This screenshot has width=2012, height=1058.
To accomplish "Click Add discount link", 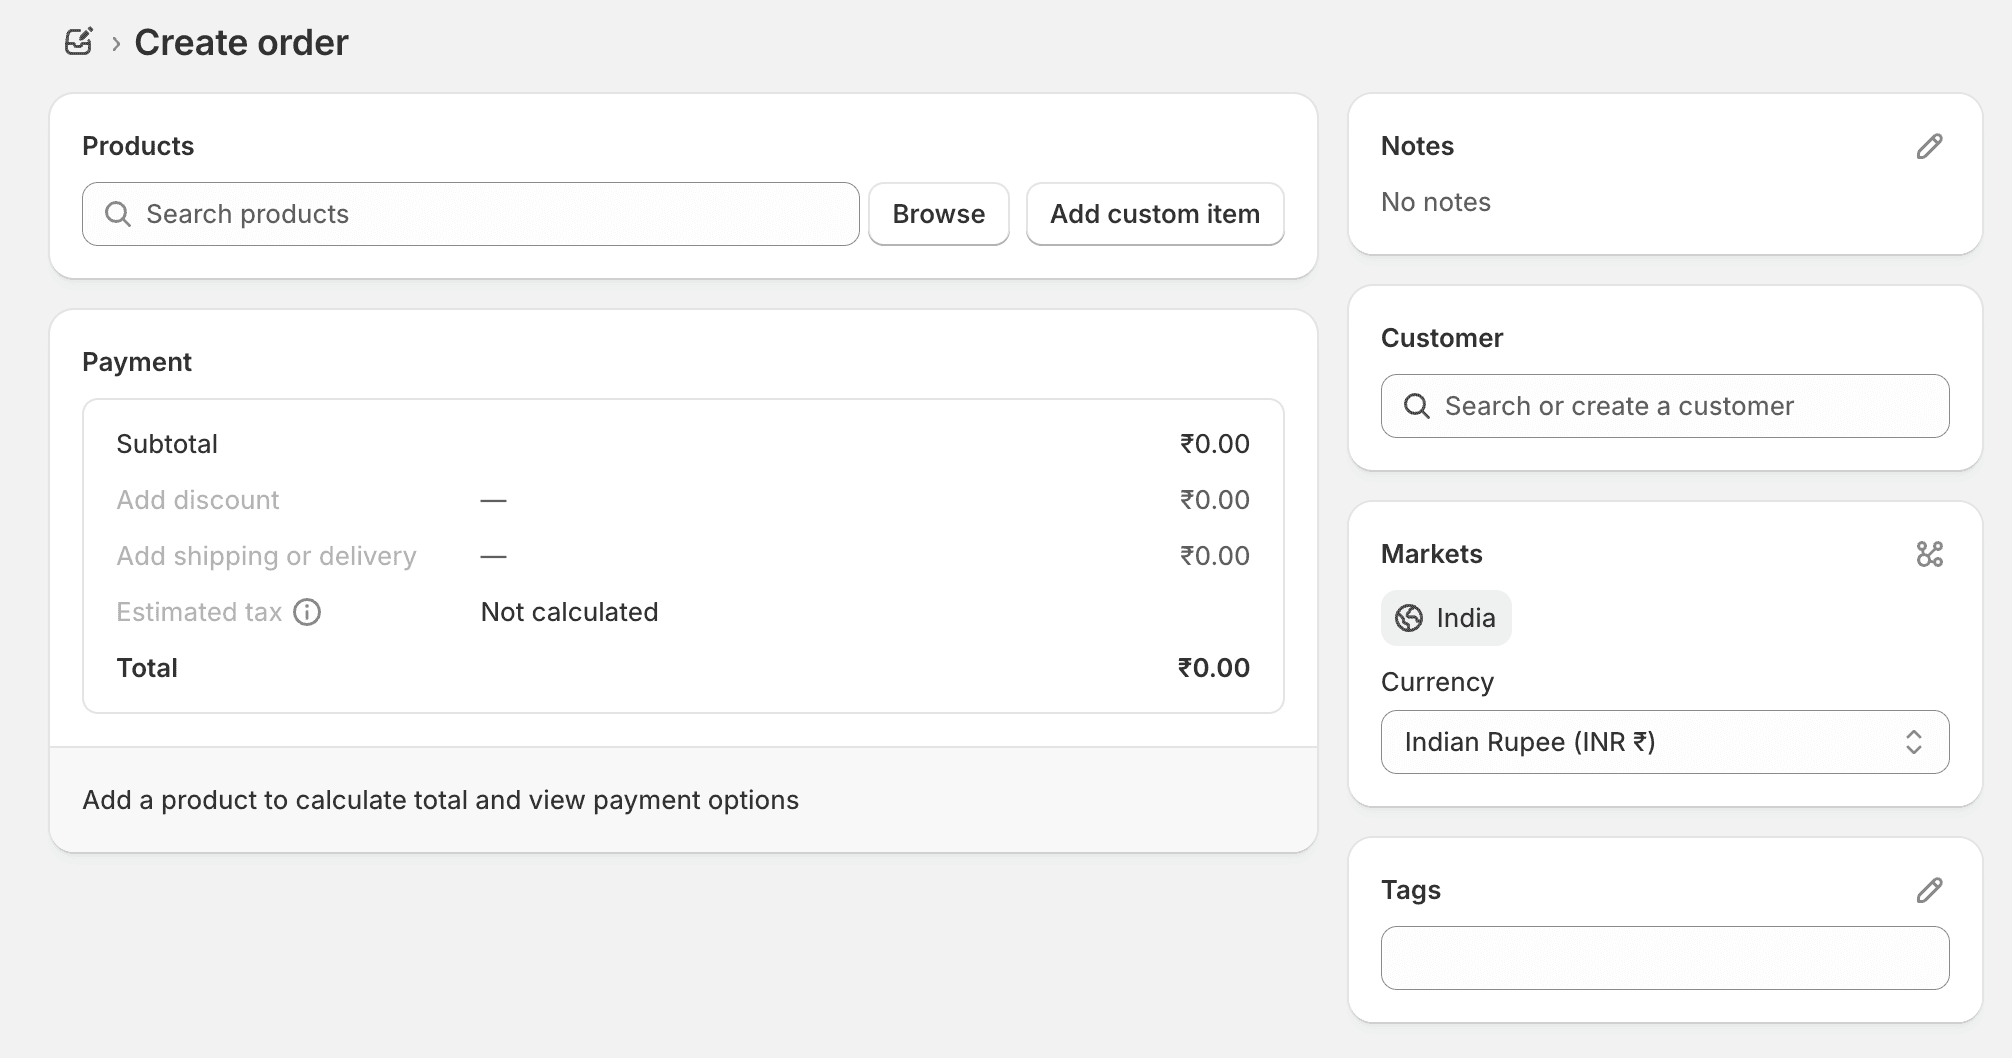I will pyautogui.click(x=198, y=500).
